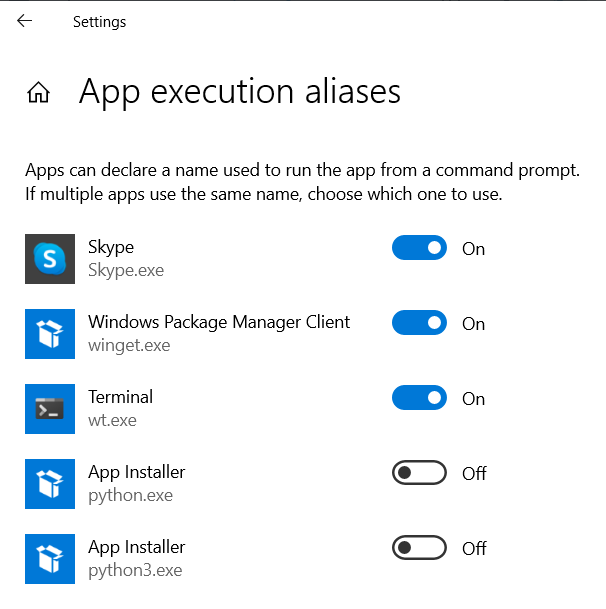Select the wt.exe alias text
This screenshot has width=606, height=609.
(x=112, y=421)
